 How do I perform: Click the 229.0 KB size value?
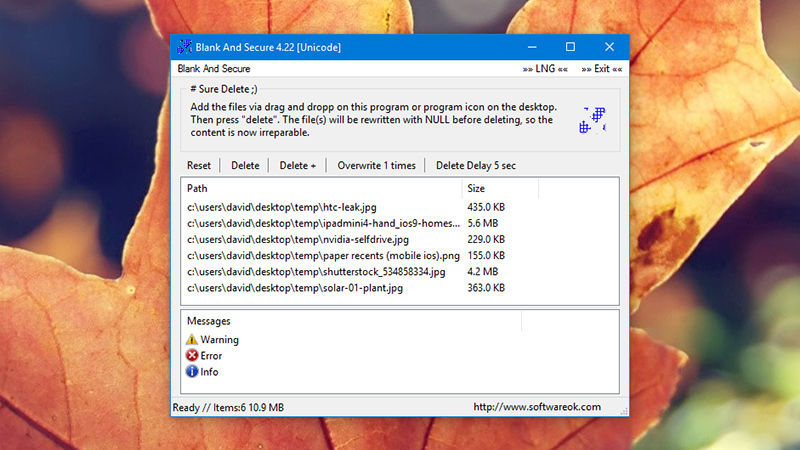pos(486,239)
